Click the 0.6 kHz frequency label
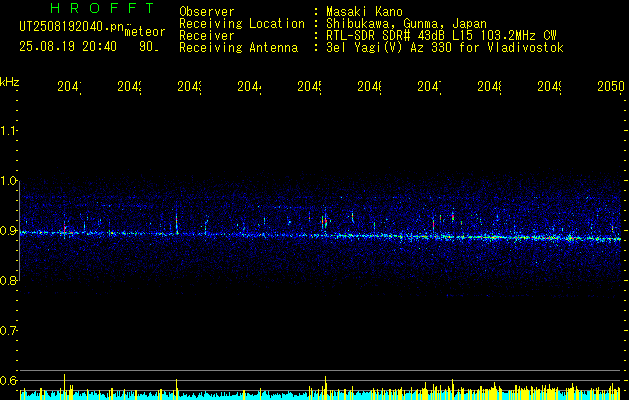This screenshot has width=629, height=400. point(8,380)
